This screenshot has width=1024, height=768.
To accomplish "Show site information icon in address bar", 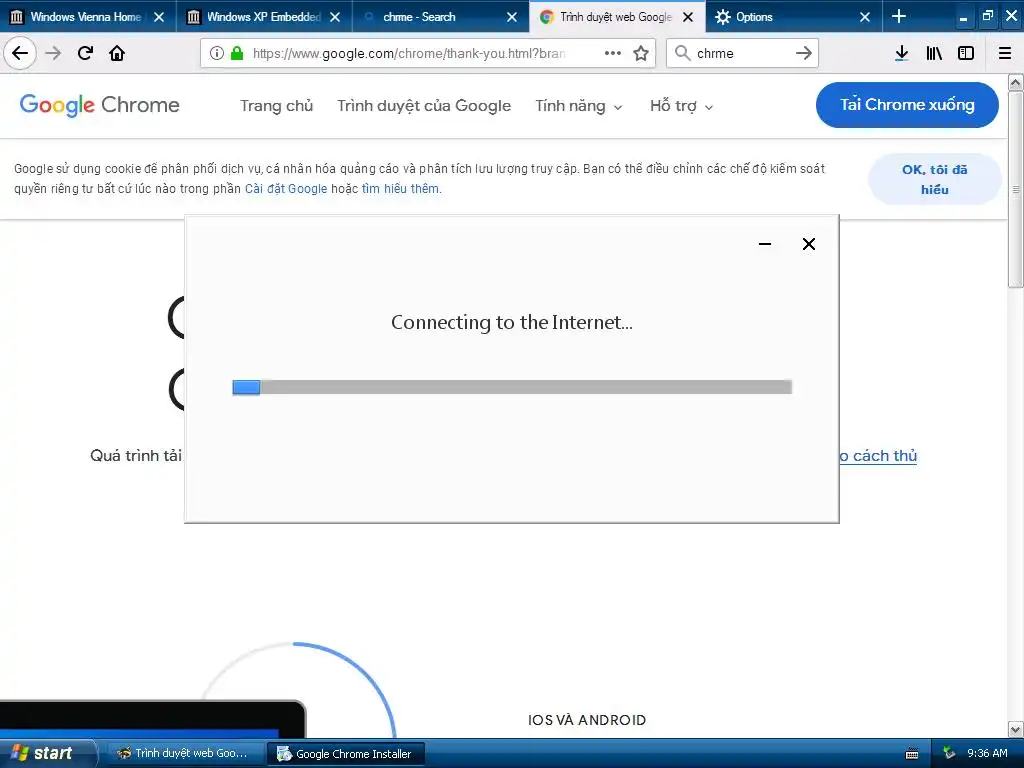I will click(217, 53).
